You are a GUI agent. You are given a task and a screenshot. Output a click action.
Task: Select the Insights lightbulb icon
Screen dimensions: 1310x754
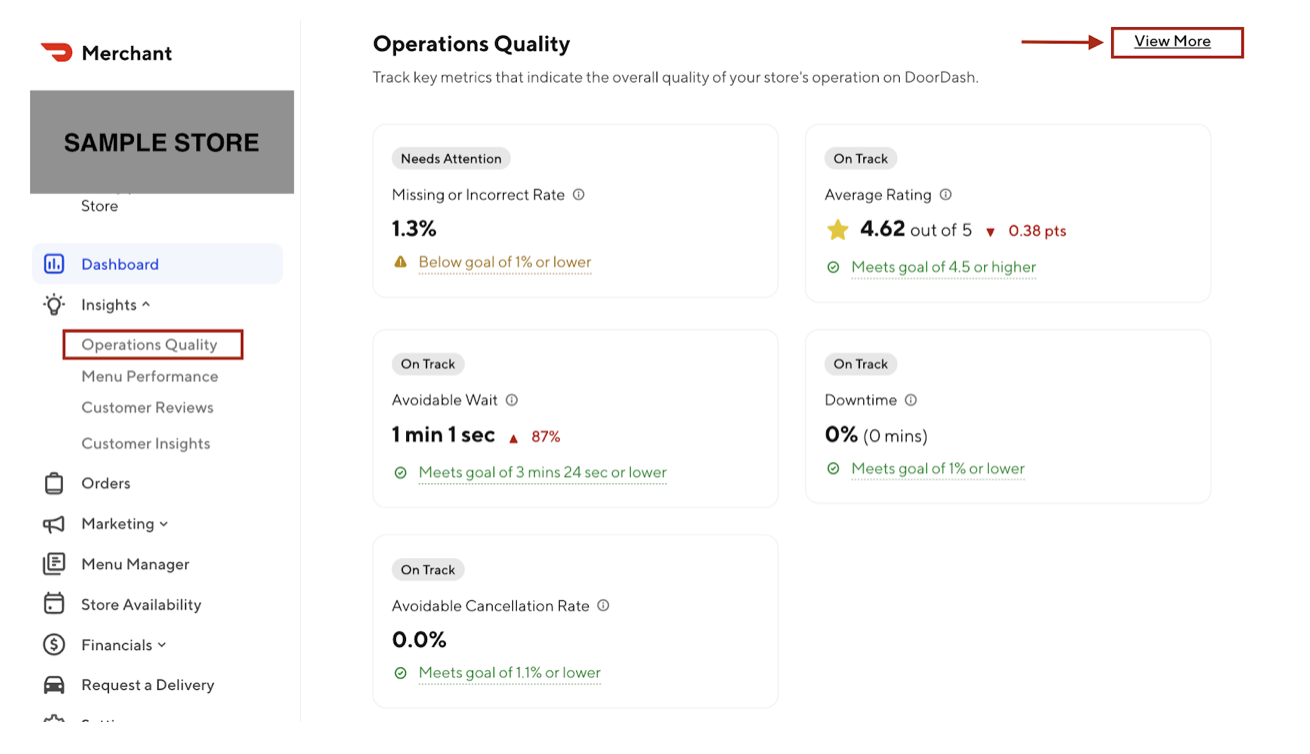click(54, 304)
